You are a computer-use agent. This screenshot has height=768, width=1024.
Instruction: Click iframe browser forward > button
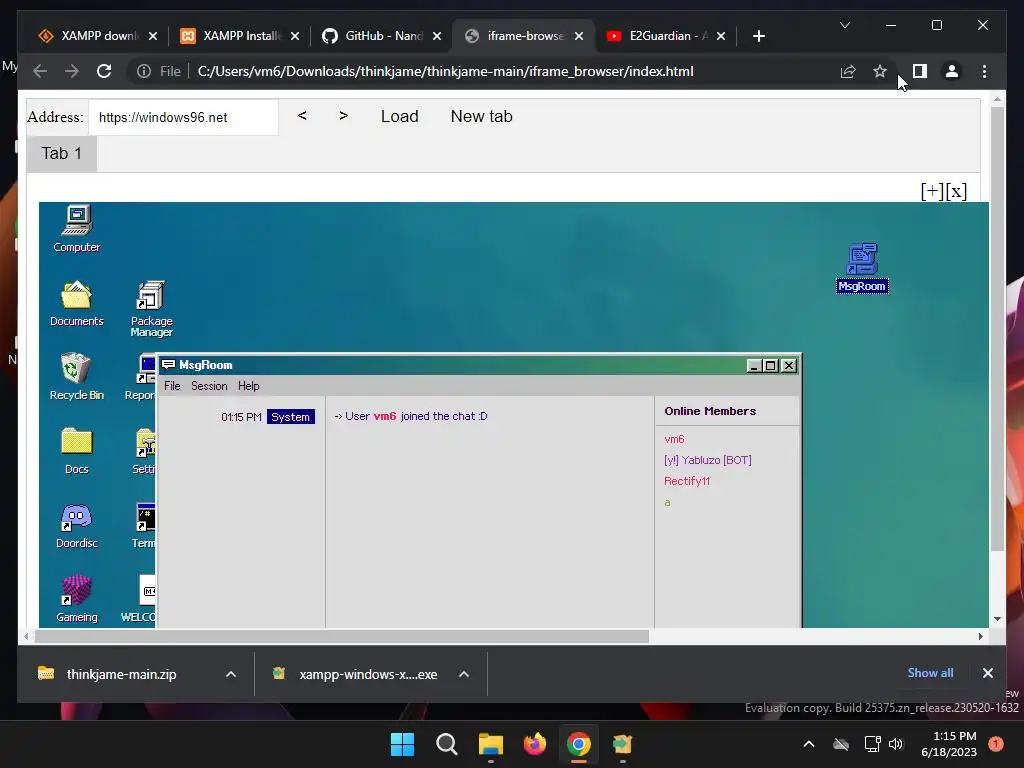pos(344,116)
